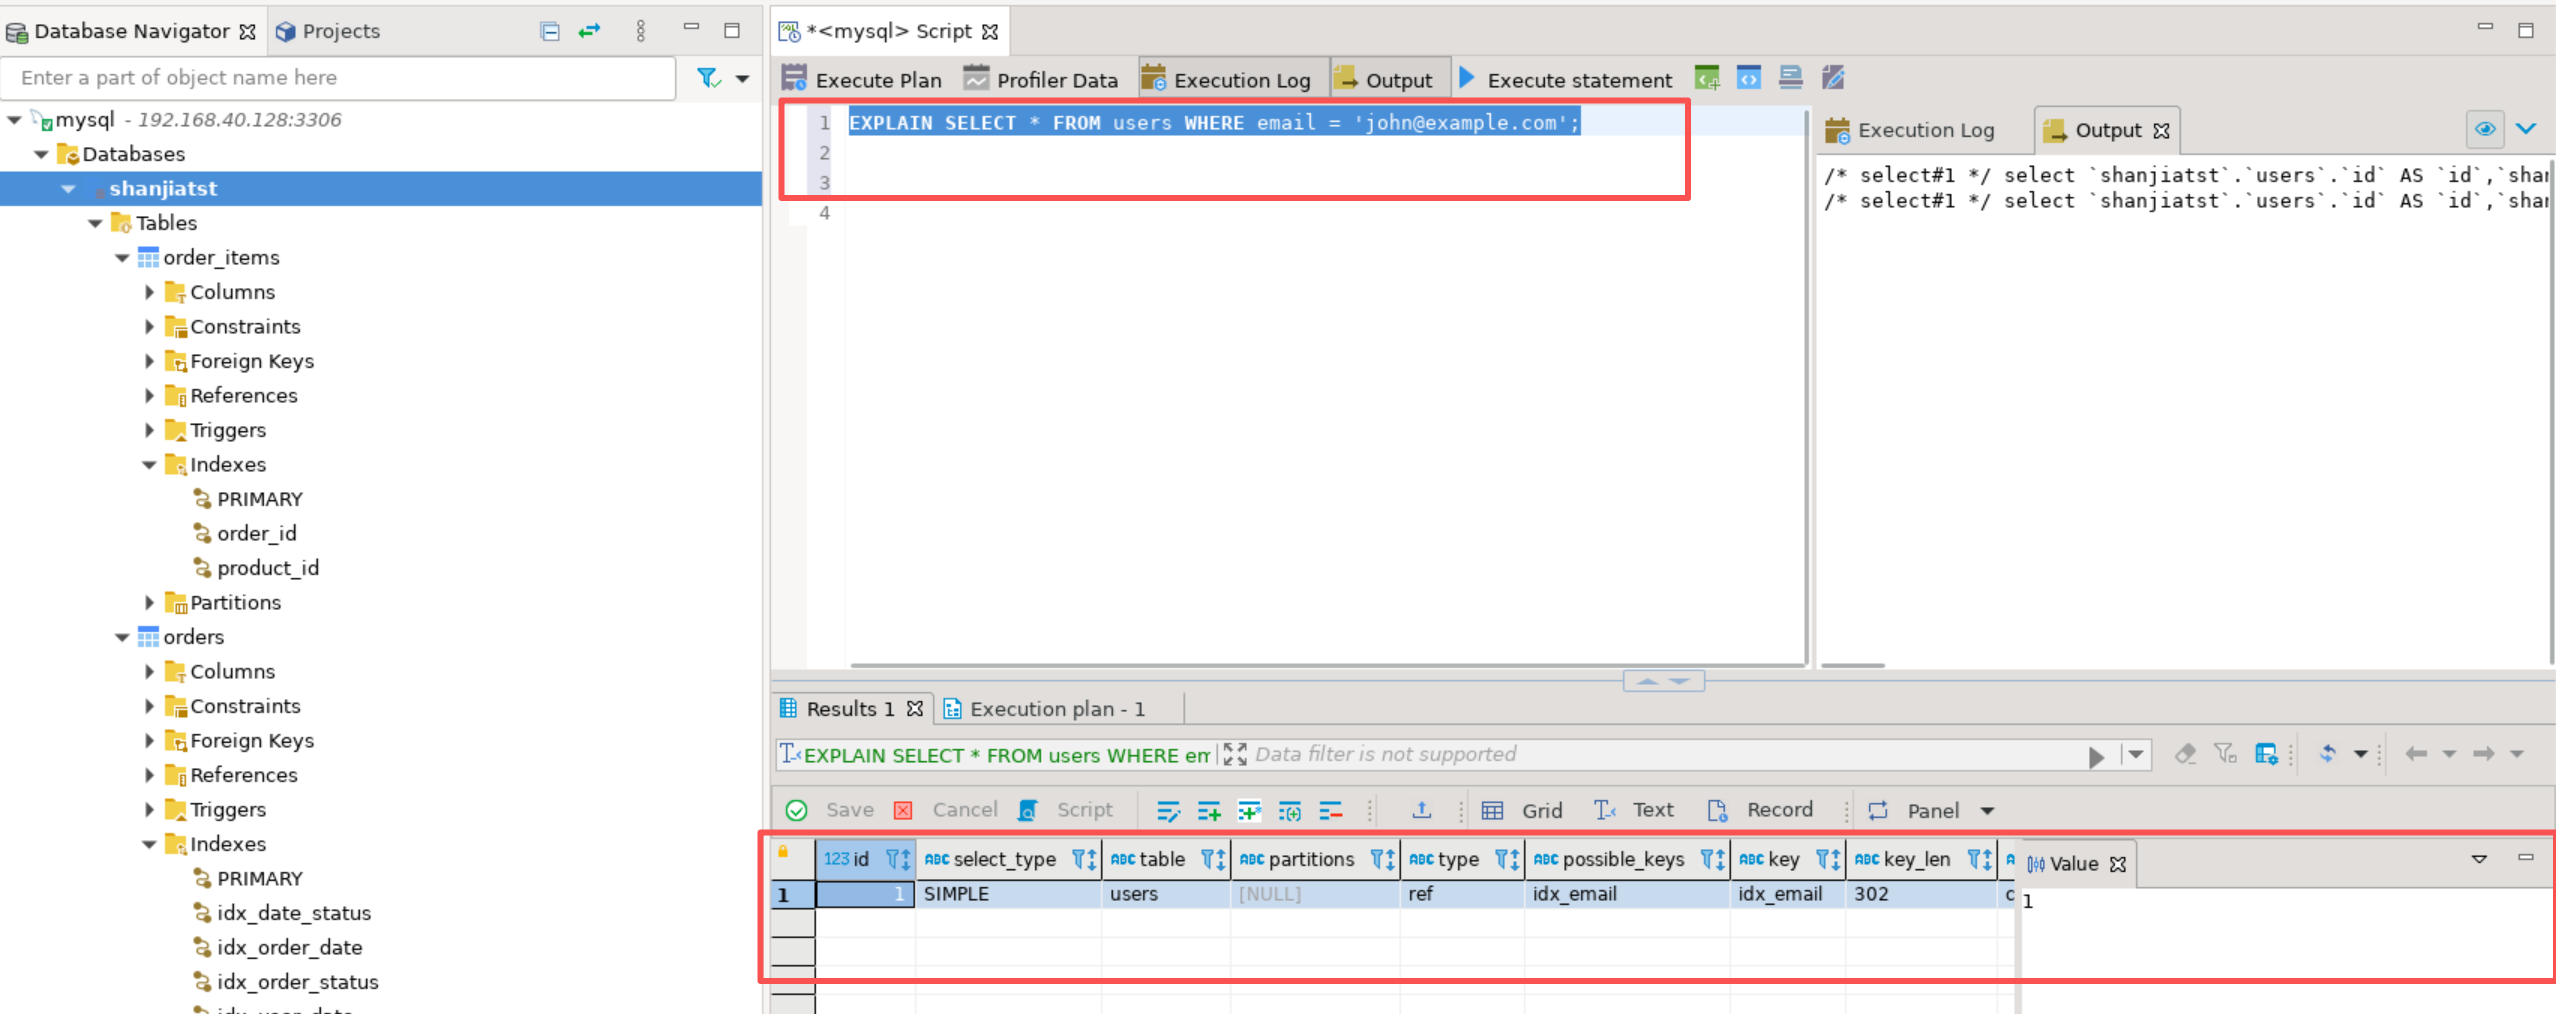Click the object name search field
This screenshot has width=2556, height=1014.
[340, 78]
